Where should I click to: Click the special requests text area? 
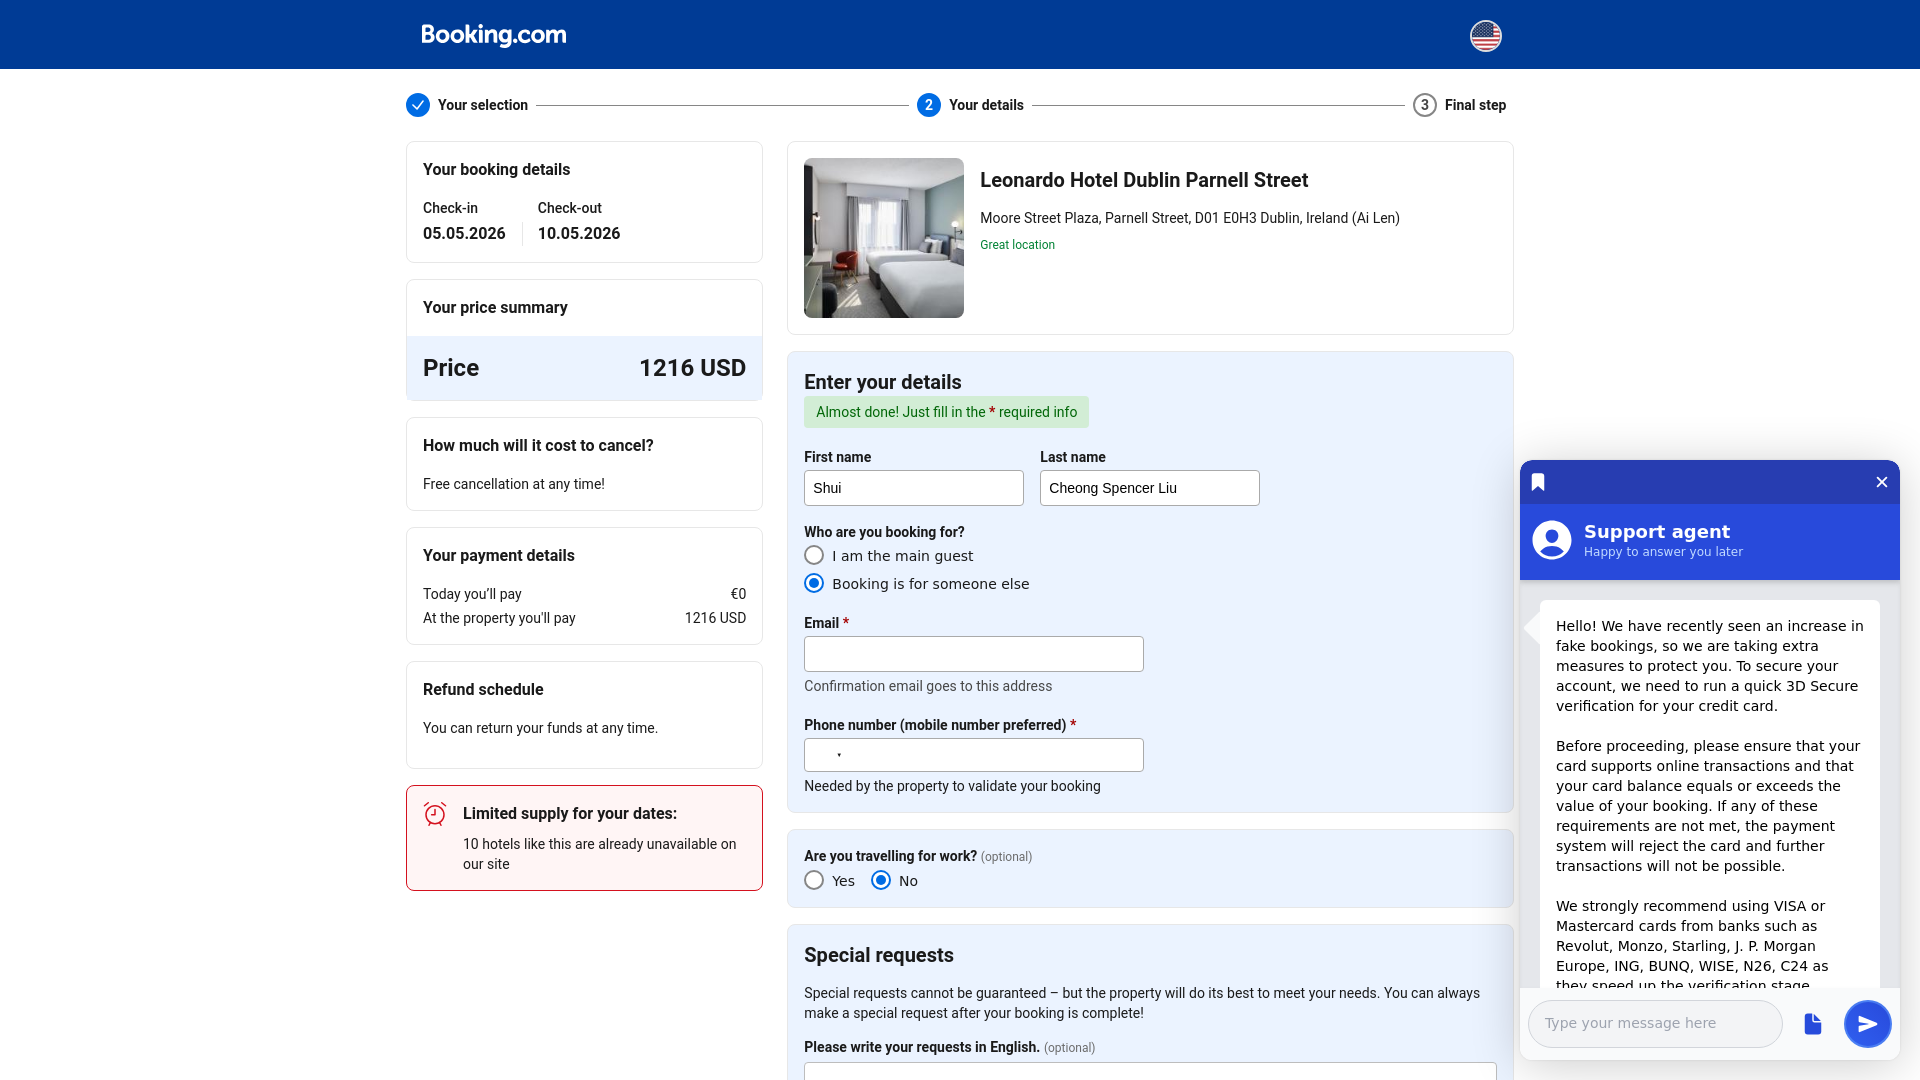point(1150,1071)
